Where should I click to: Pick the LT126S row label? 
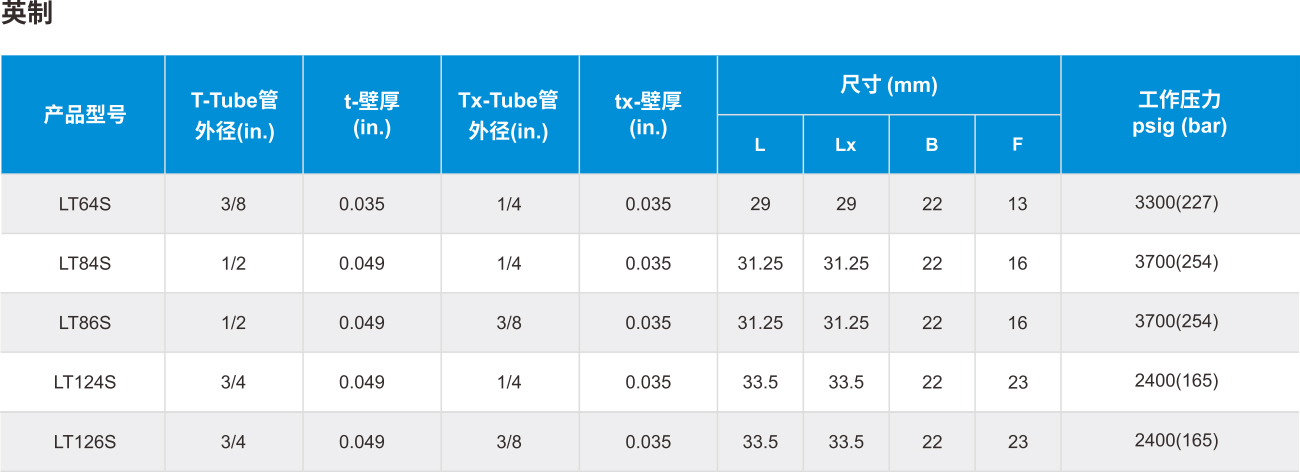click(84, 442)
